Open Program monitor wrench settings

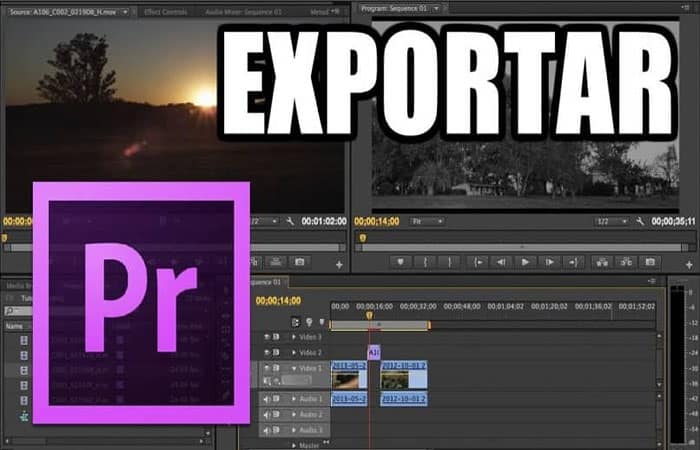coord(640,221)
